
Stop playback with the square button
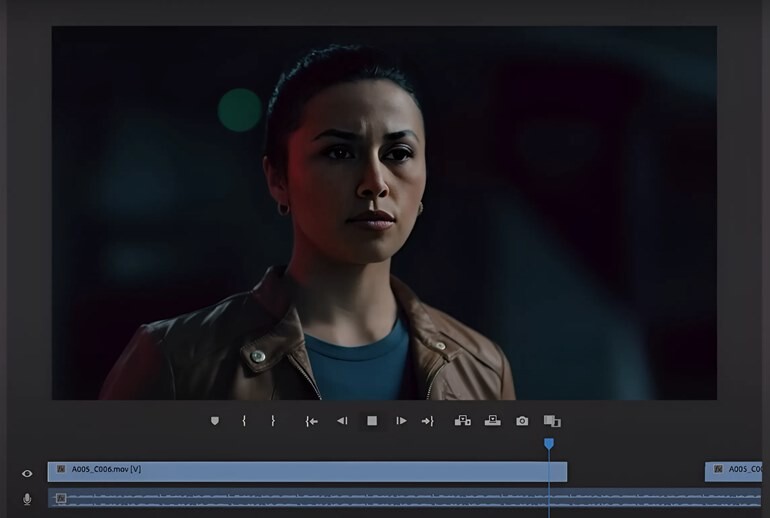(372, 421)
